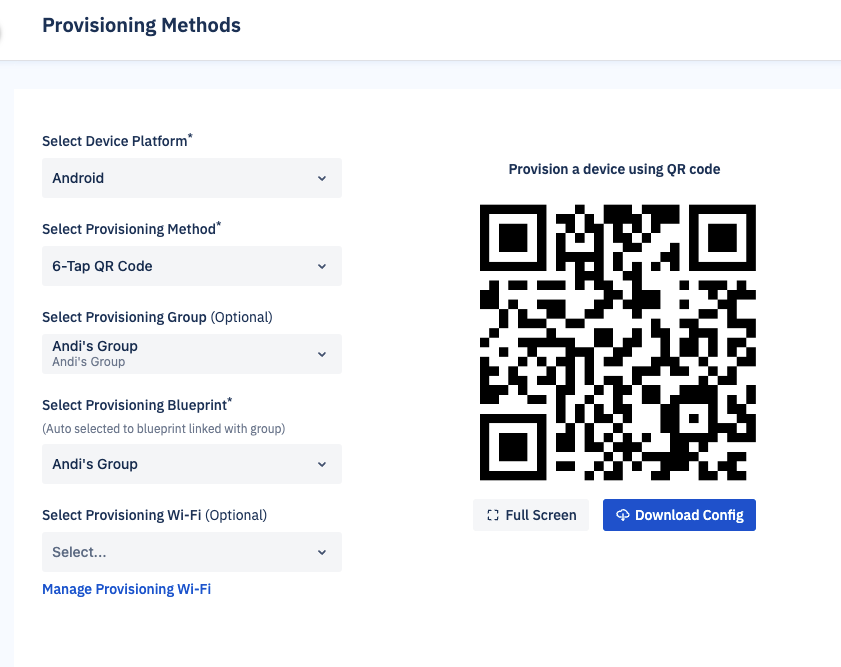
Task: Click the Download Config button
Action: coord(679,515)
